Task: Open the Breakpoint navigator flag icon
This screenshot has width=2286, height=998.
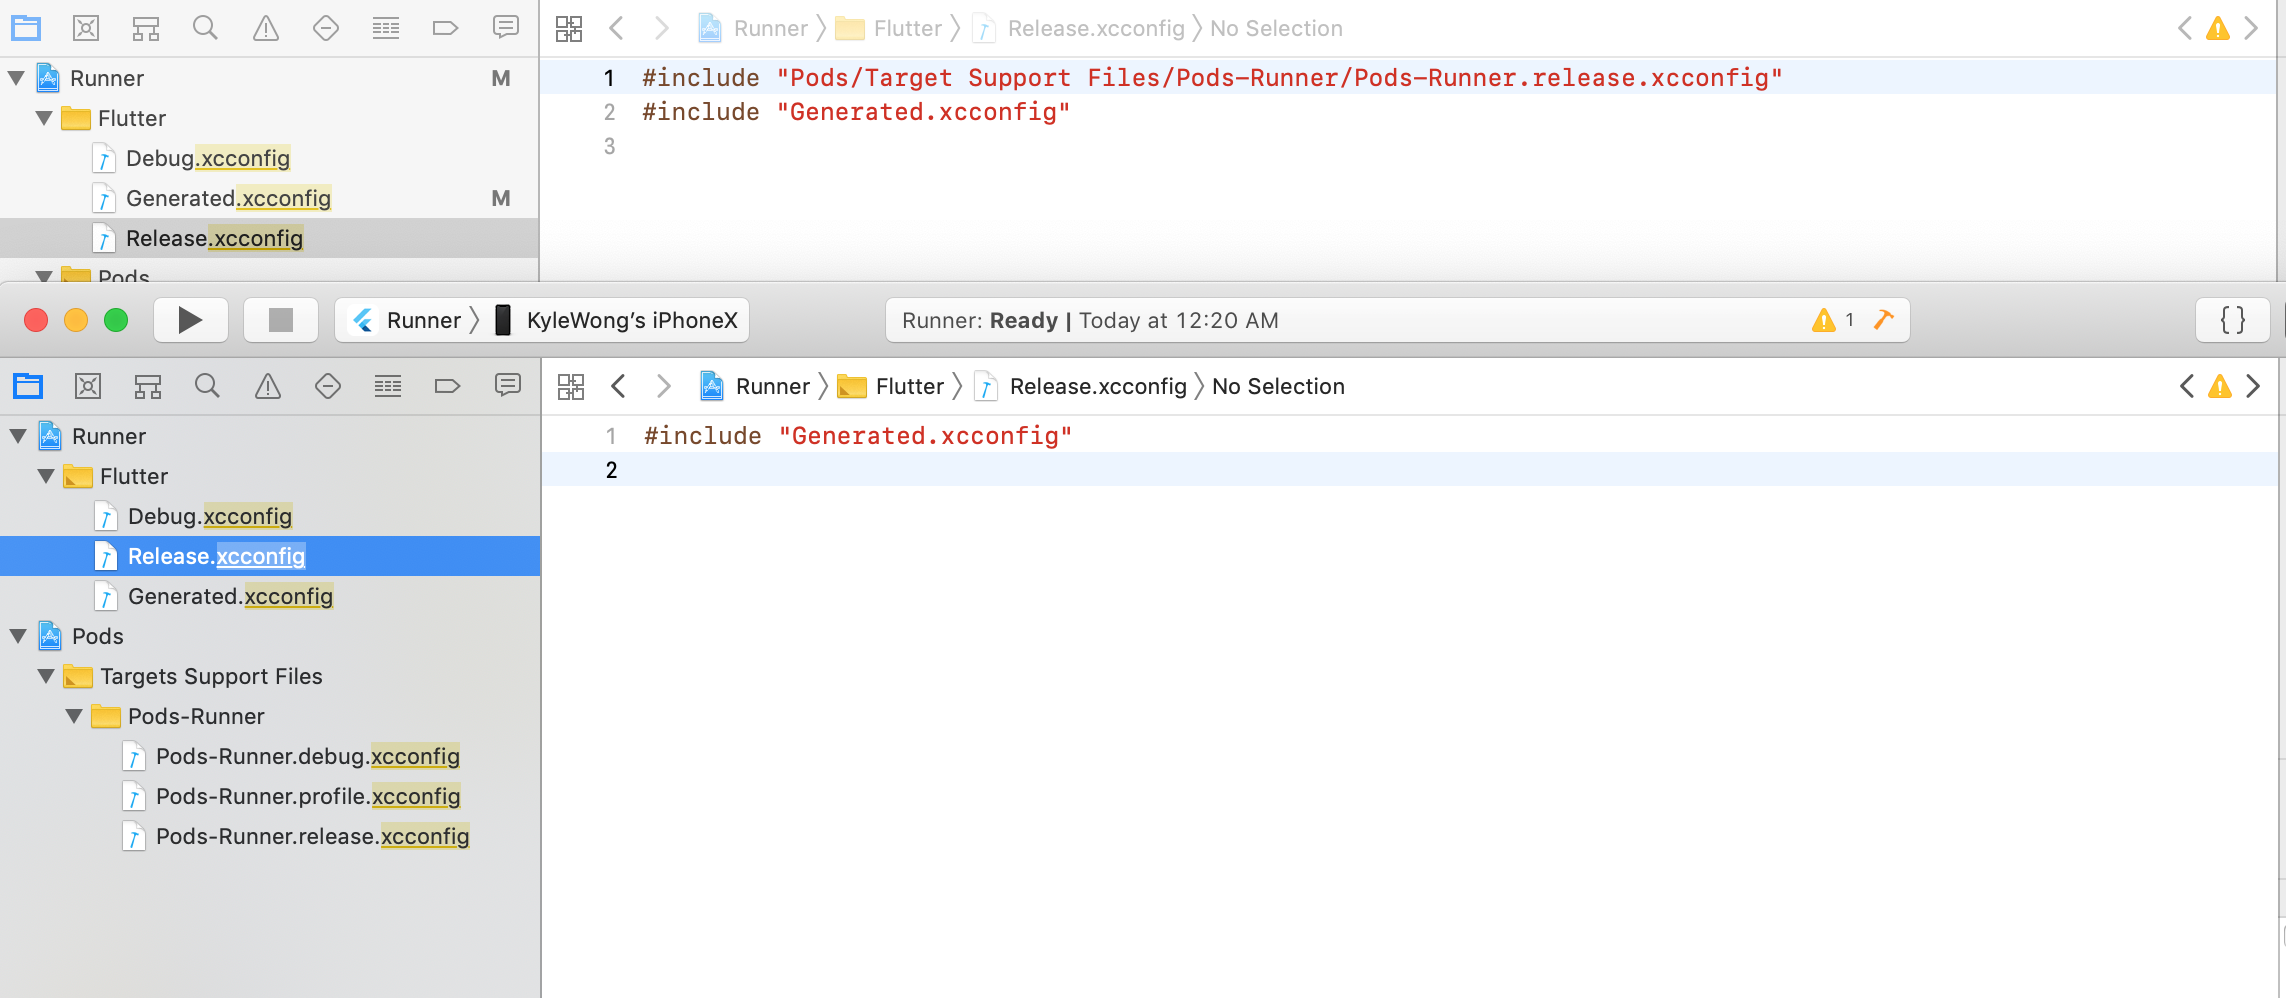Action: (x=448, y=385)
